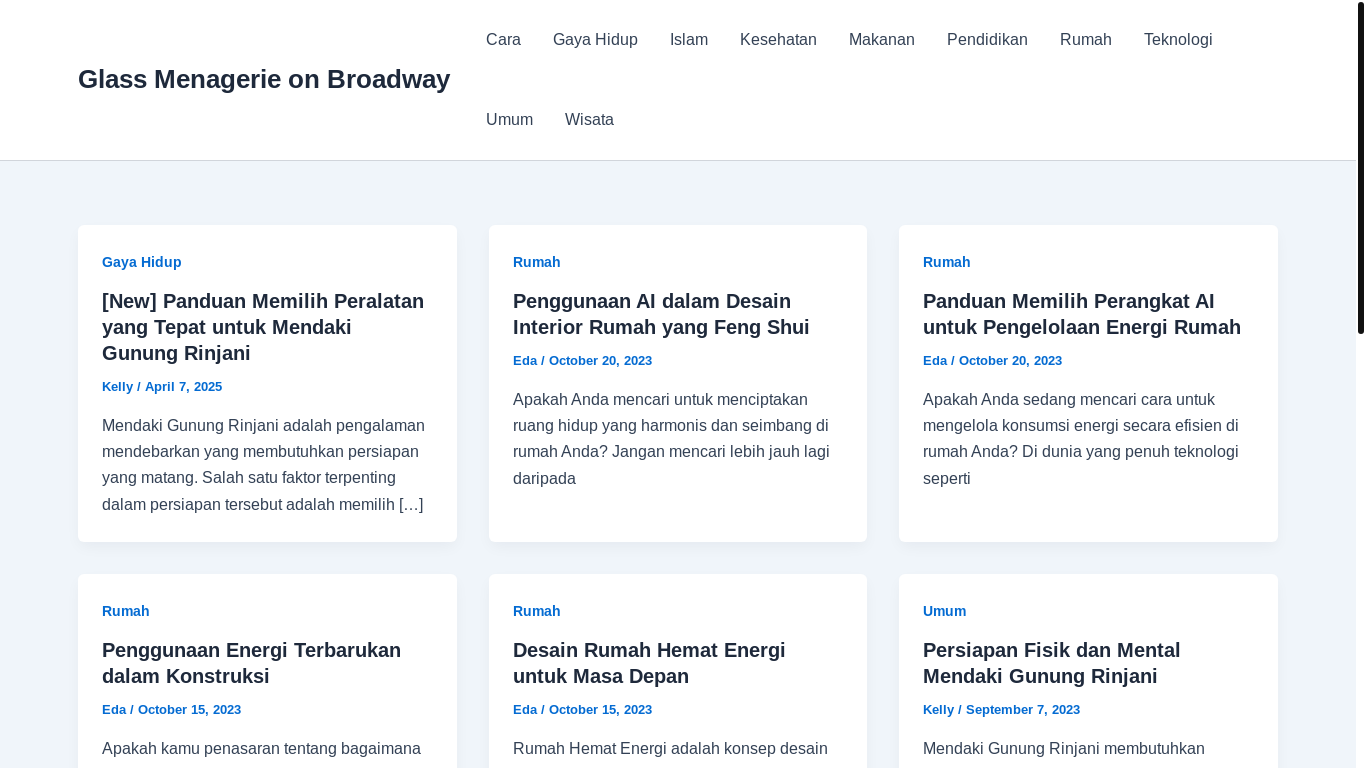Open article Panduan Memilih Perangkat AI untuk Pengelolaan Energi
This screenshot has width=1366, height=768.
pyautogui.click(x=1082, y=314)
